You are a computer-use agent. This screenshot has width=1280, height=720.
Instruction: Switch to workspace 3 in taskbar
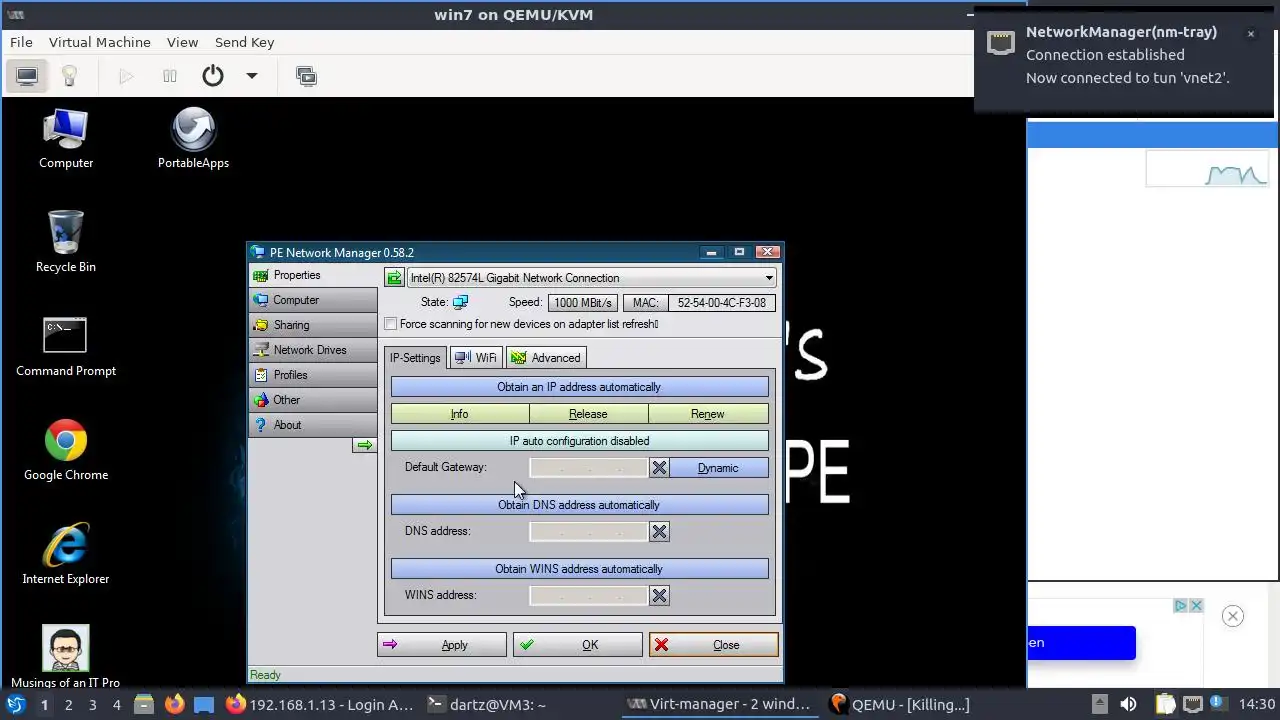pyautogui.click(x=92, y=705)
